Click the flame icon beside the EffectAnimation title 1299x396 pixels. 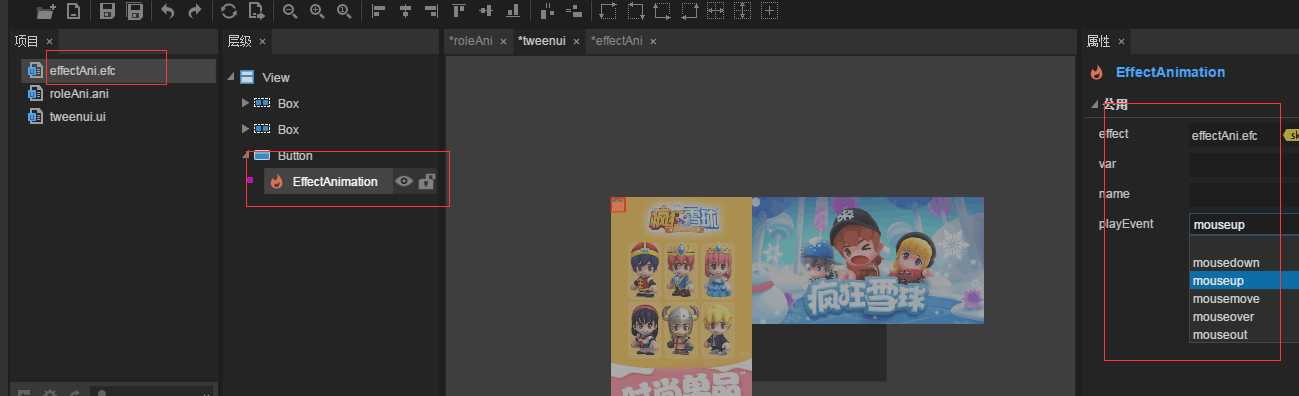1097,72
